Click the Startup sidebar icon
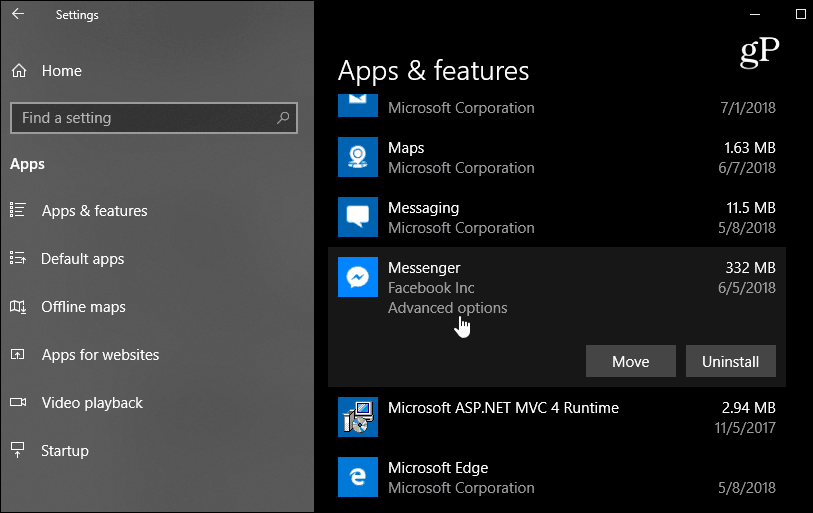This screenshot has height=513, width=813. click(x=18, y=450)
